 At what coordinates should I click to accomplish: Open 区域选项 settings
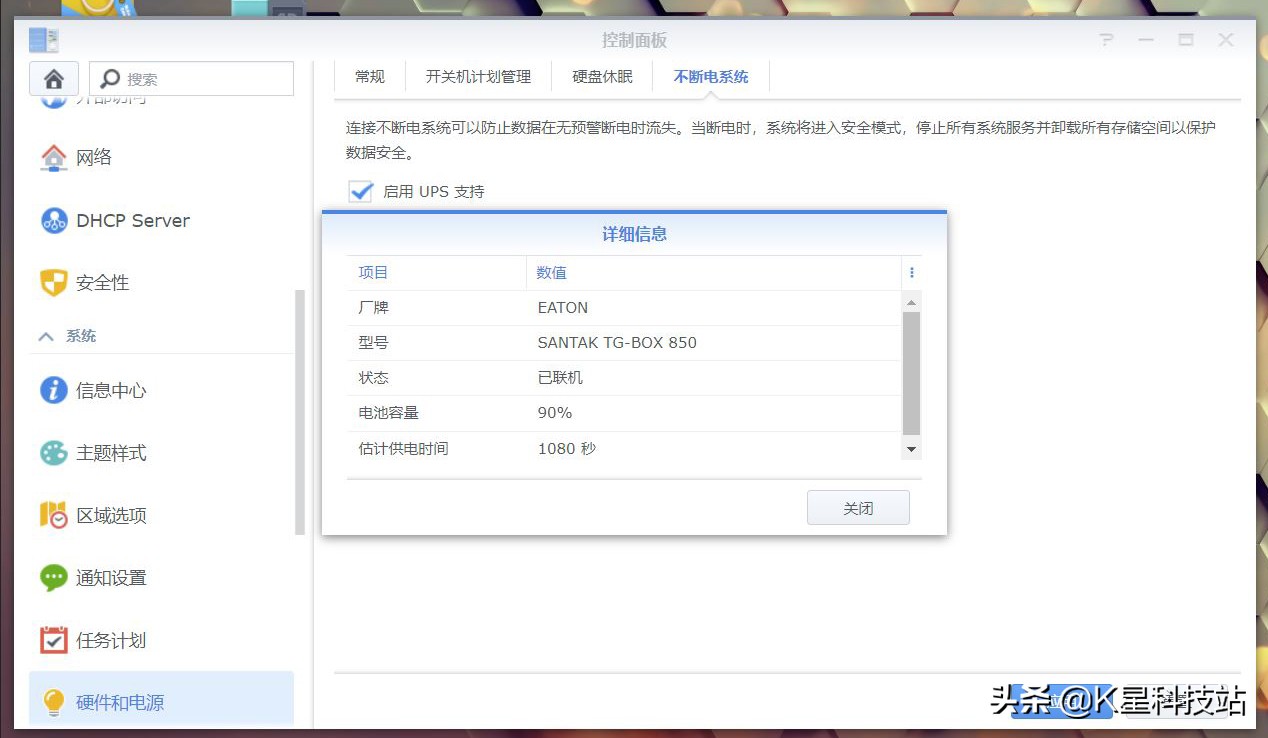coord(113,515)
